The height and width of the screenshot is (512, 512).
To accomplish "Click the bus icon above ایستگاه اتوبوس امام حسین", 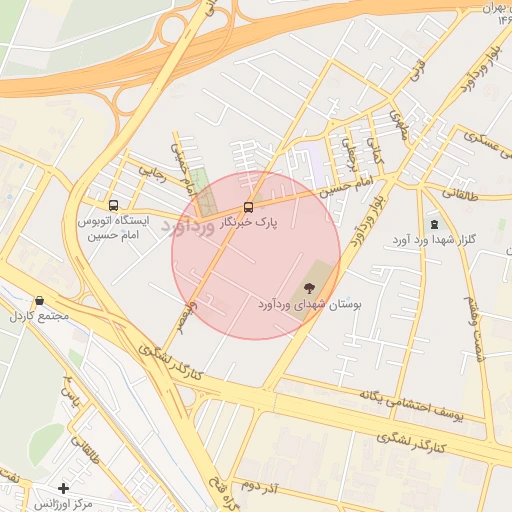I will [113, 205].
